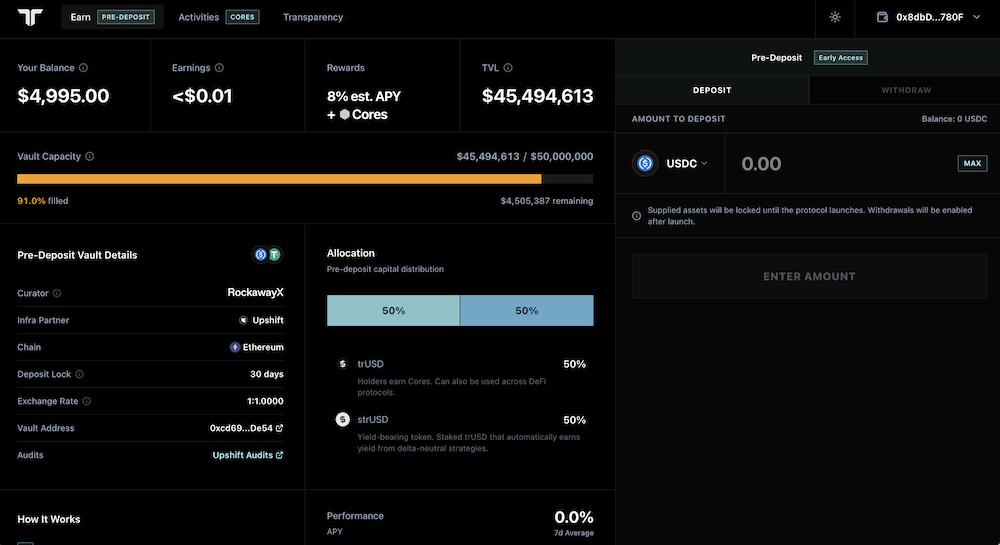This screenshot has width=1000, height=545.
Task: Click the CORES badge
Action: click(242, 17)
